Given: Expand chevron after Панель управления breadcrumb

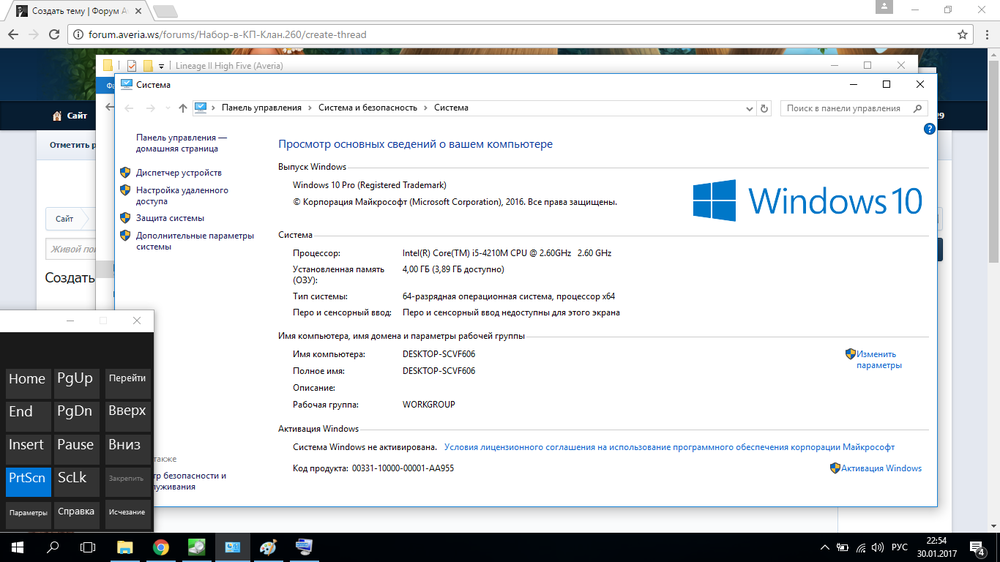Looking at the screenshot, I should (x=309, y=108).
